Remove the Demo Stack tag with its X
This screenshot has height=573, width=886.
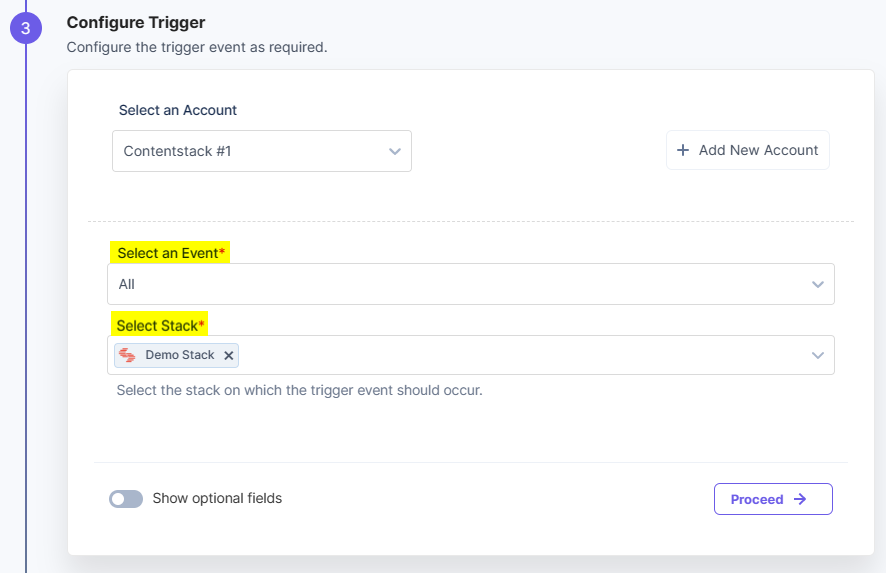(229, 355)
